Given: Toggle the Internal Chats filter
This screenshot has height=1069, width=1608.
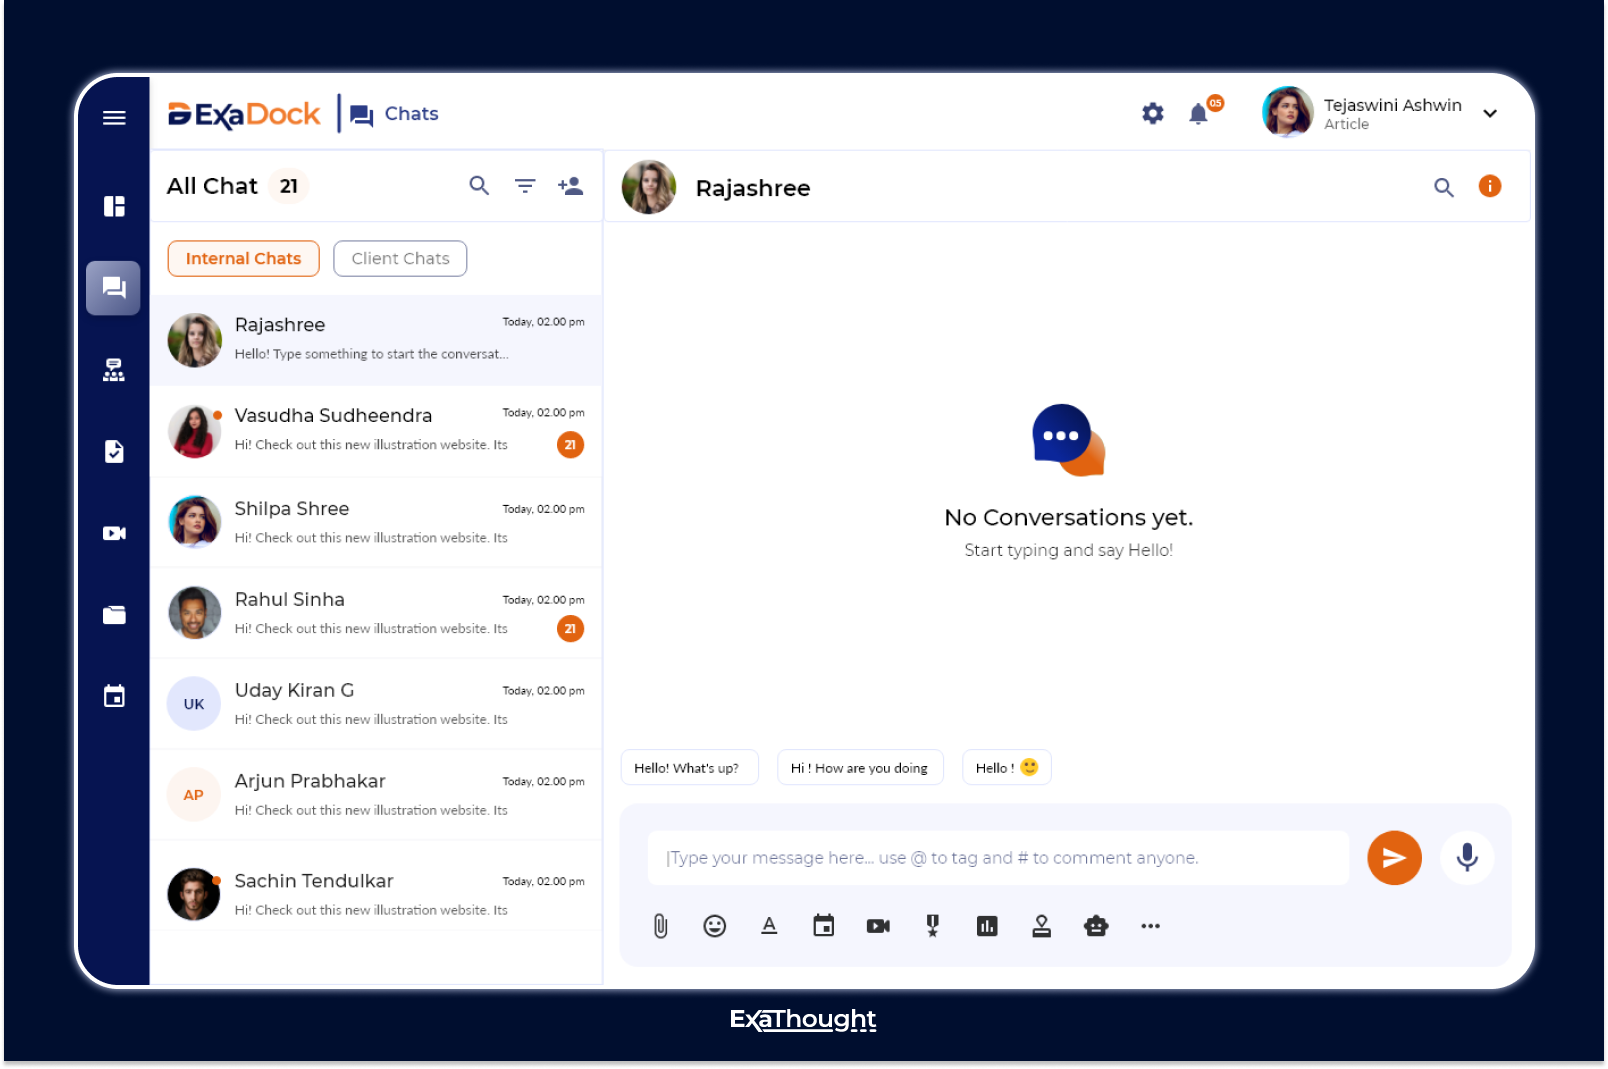Looking at the screenshot, I should (x=243, y=258).
